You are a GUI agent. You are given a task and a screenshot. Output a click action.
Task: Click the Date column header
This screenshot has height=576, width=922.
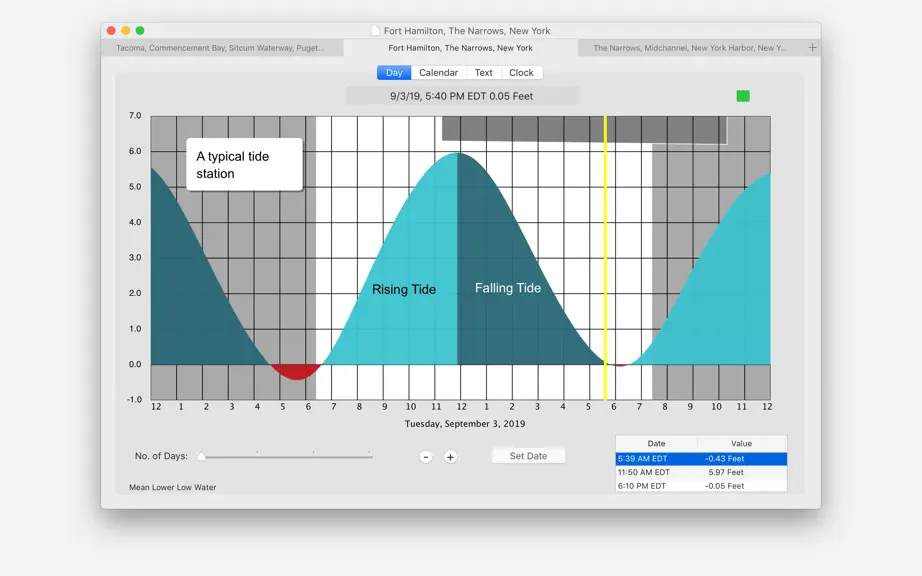pyautogui.click(x=656, y=443)
